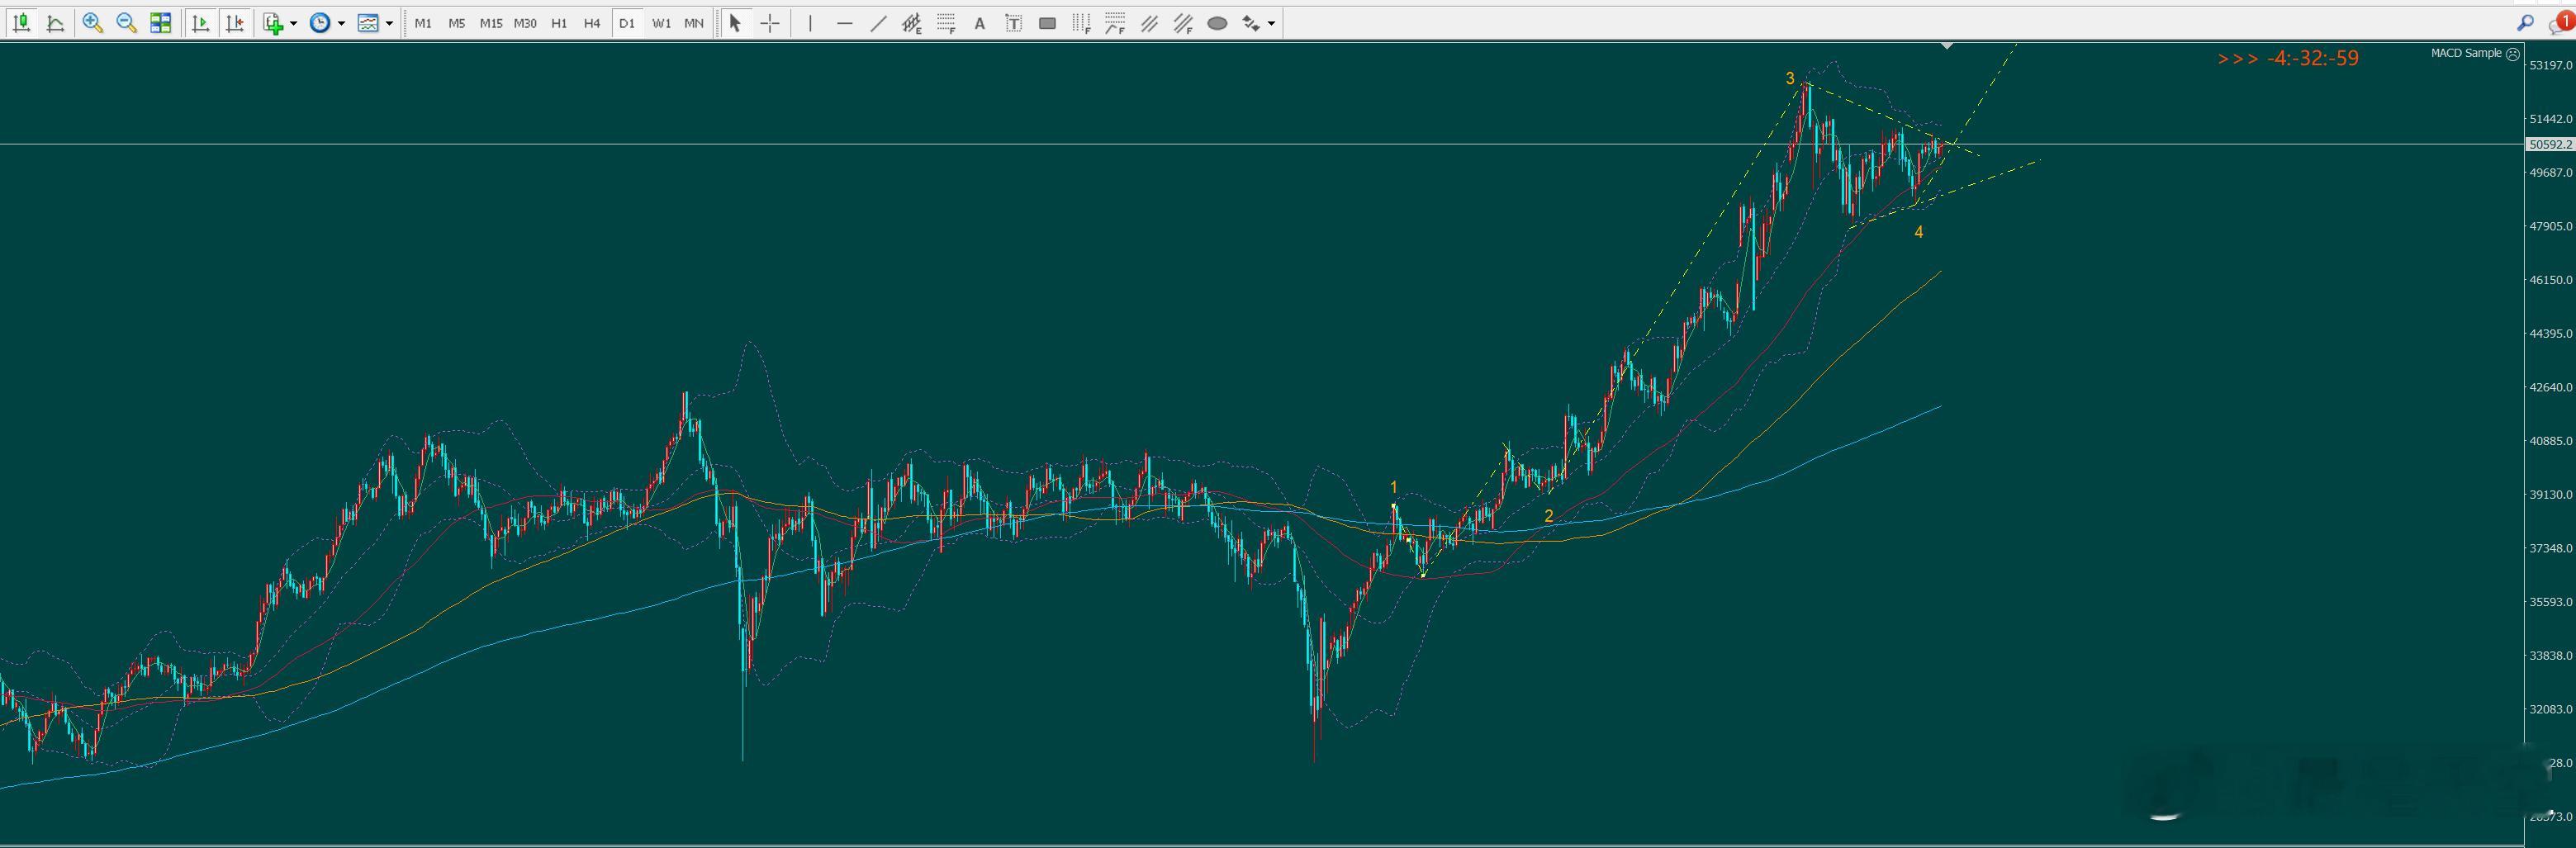
Task: Click the chart shift triangle marker
Action: (1946, 46)
